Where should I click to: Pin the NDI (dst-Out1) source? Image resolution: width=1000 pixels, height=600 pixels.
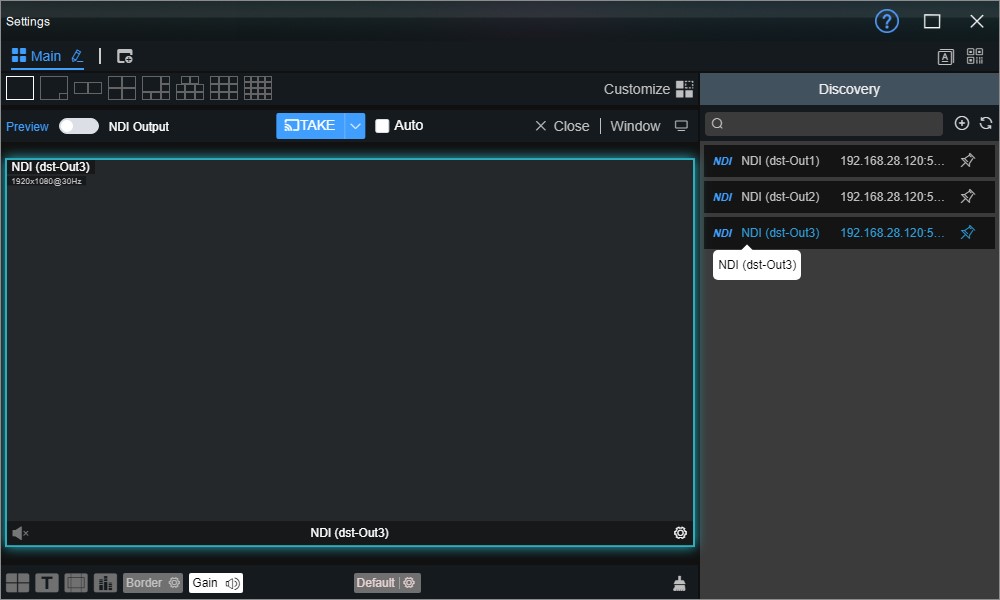[967, 161]
